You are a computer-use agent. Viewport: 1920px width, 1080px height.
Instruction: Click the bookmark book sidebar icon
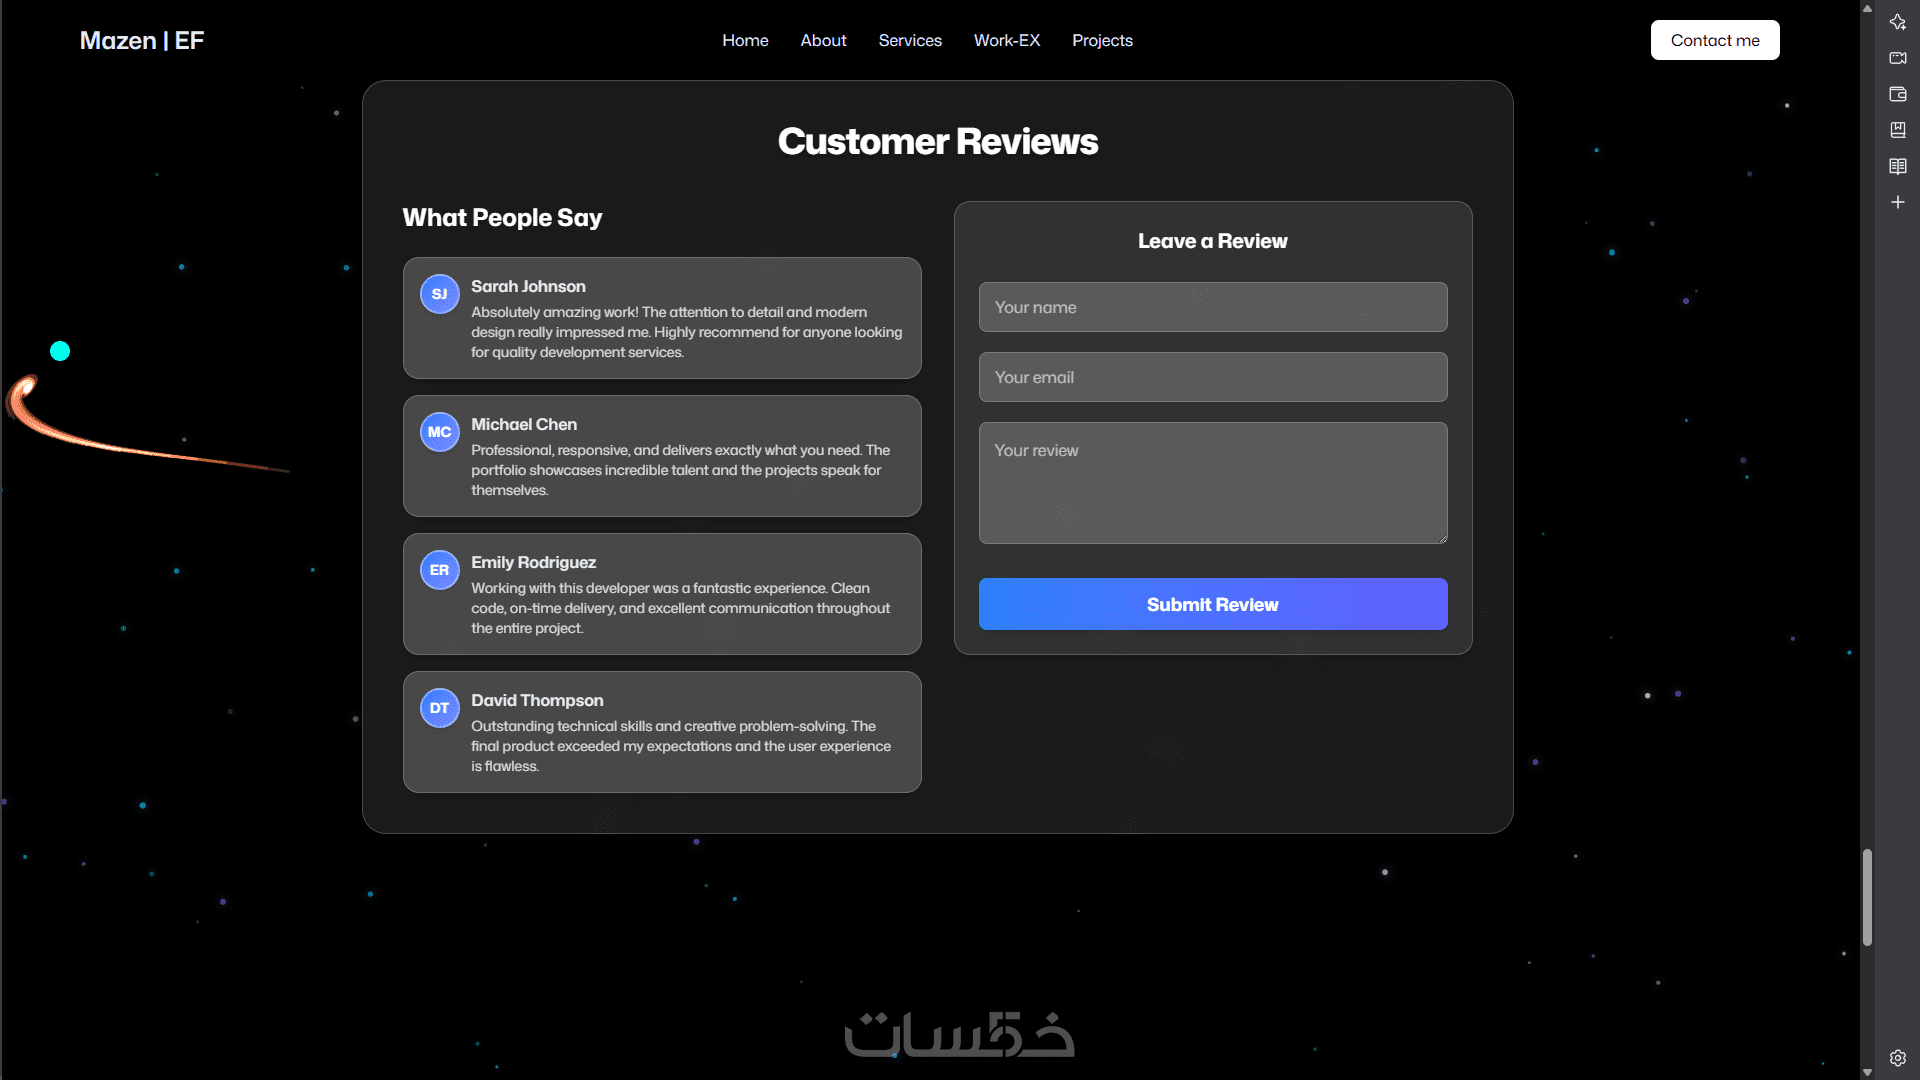click(1897, 130)
